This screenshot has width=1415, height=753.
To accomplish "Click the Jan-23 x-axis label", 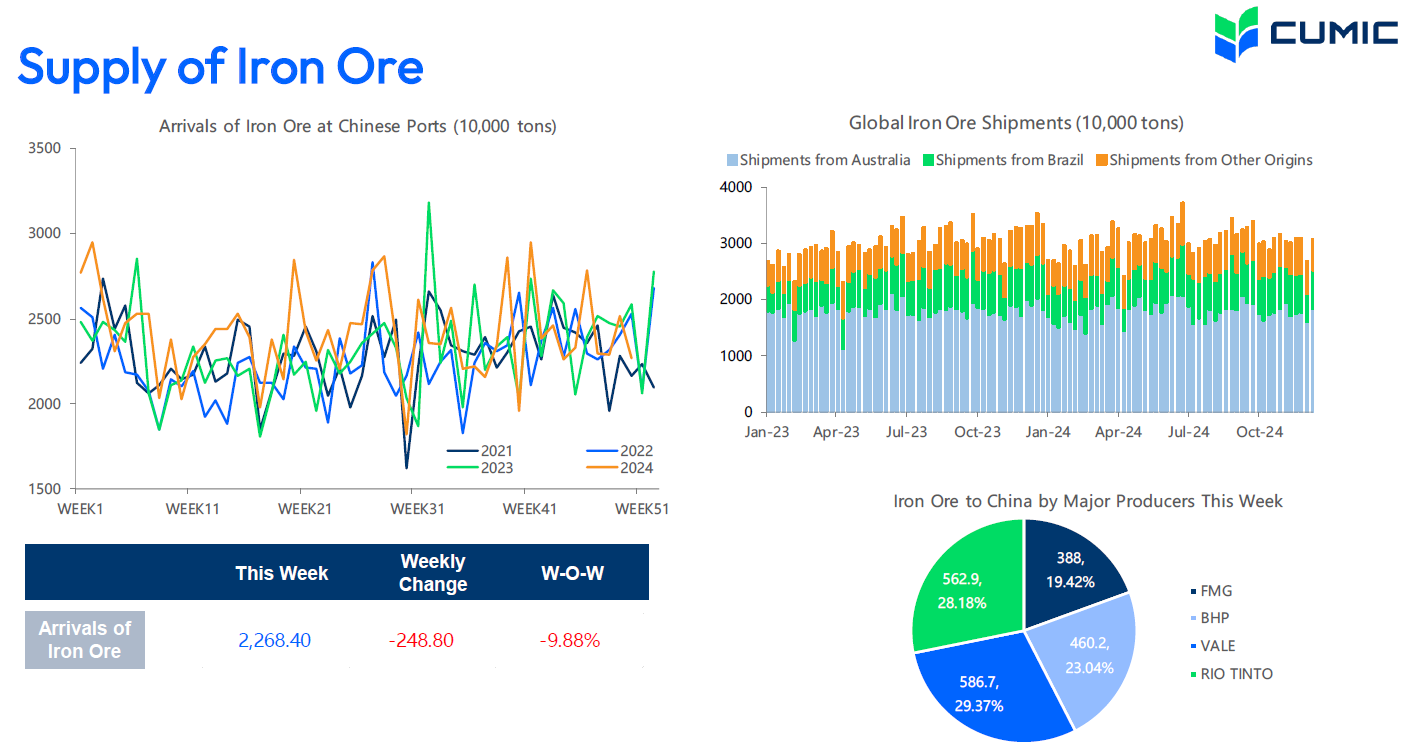I will (x=766, y=432).
